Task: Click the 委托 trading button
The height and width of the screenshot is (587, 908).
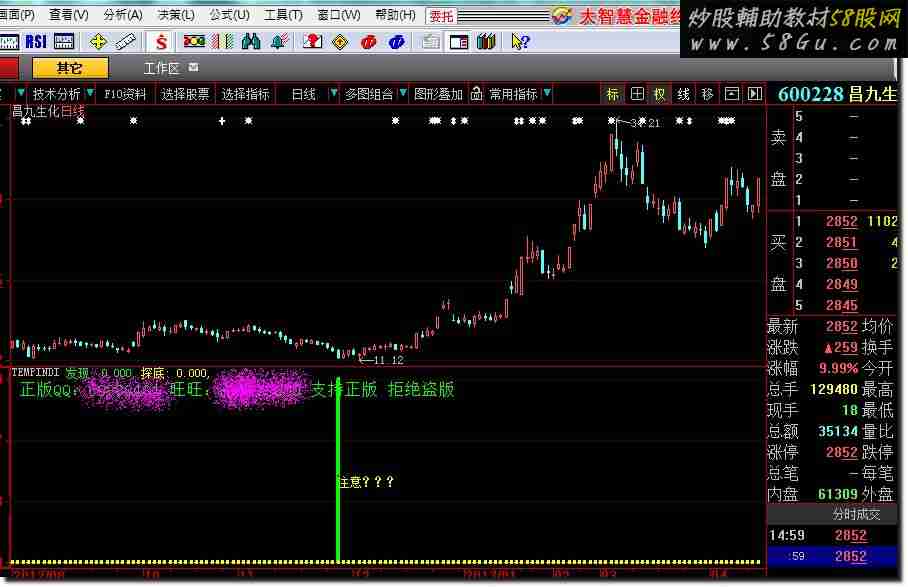Action: pyautogui.click(x=441, y=16)
